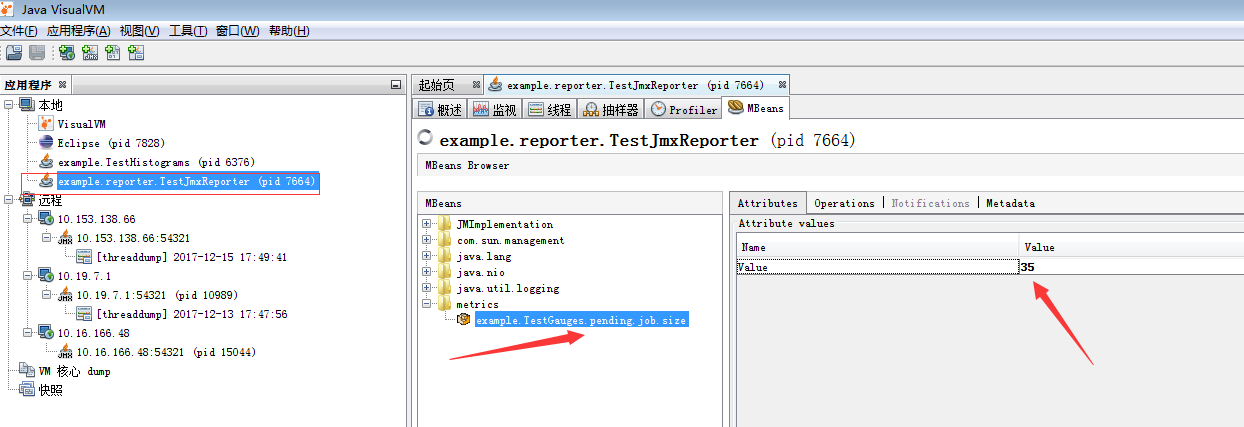The width and height of the screenshot is (1244, 427).
Task: Click the Application Snapshot toolbar icon
Action: pyautogui.click(x=136, y=53)
